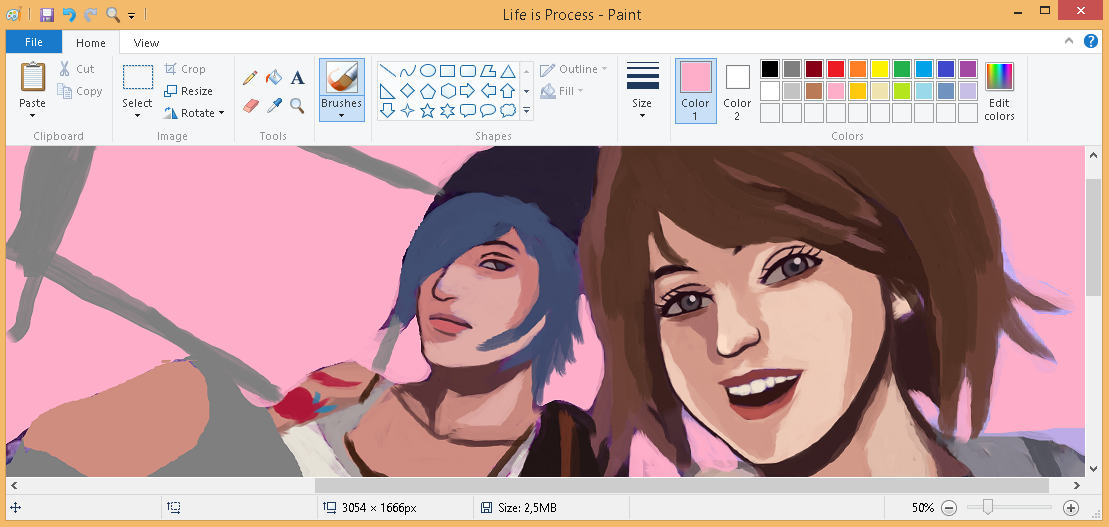The width and height of the screenshot is (1109, 527).
Task: Open Edit colors dialog
Action: coord(999,90)
